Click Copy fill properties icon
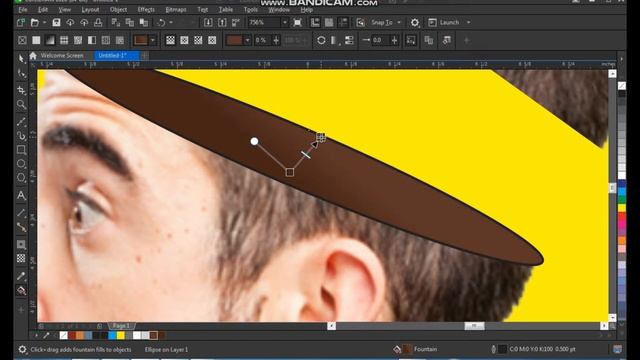Image resolution: width=640 pixels, height=360 pixels. click(428, 40)
